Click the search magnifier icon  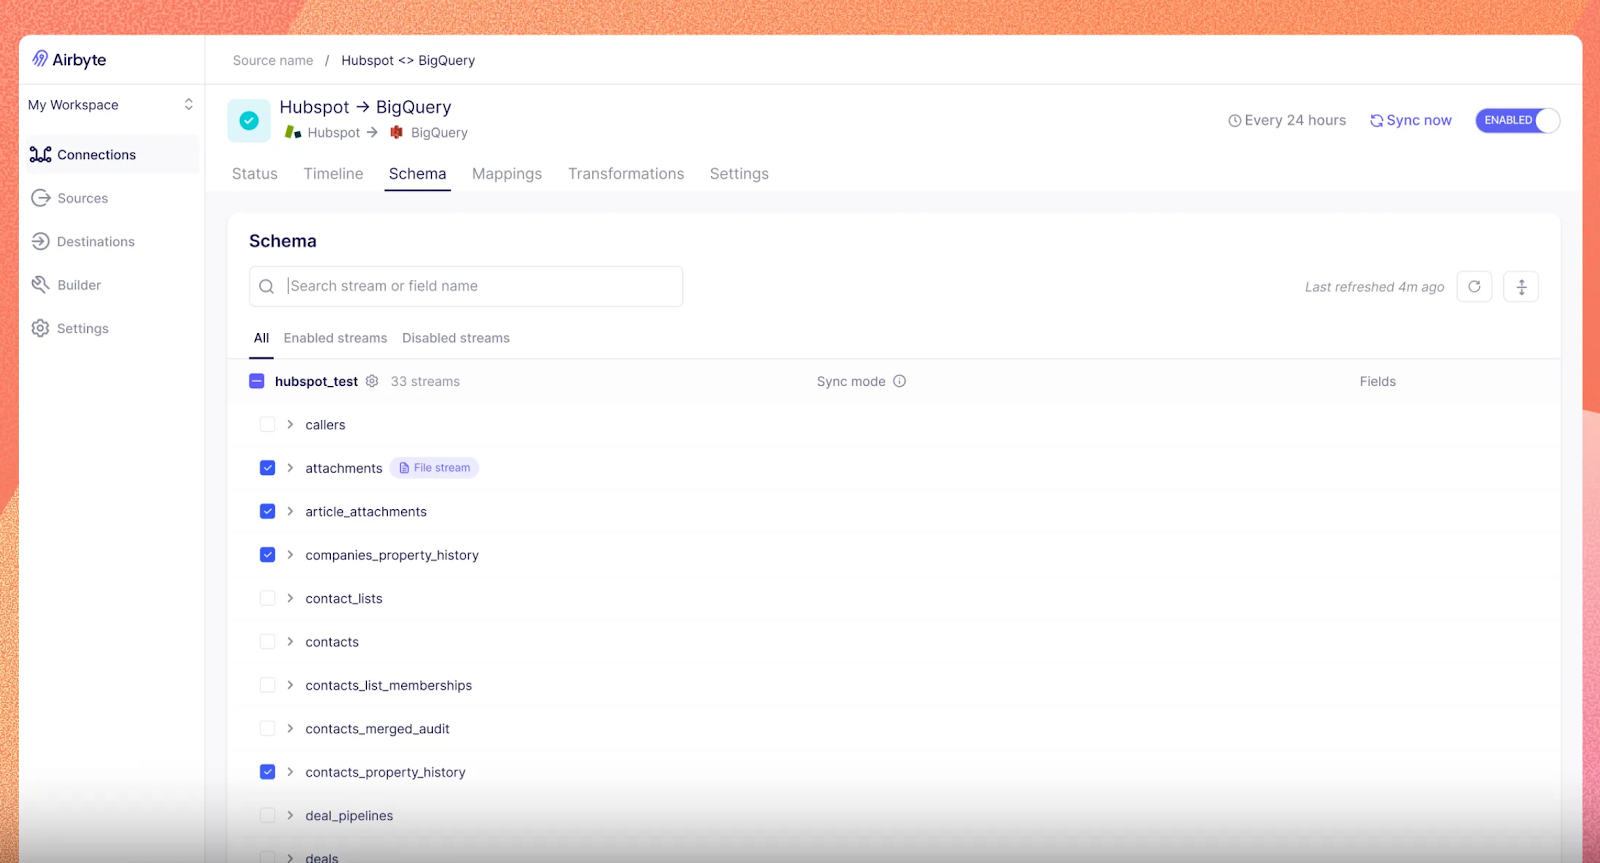coord(266,286)
